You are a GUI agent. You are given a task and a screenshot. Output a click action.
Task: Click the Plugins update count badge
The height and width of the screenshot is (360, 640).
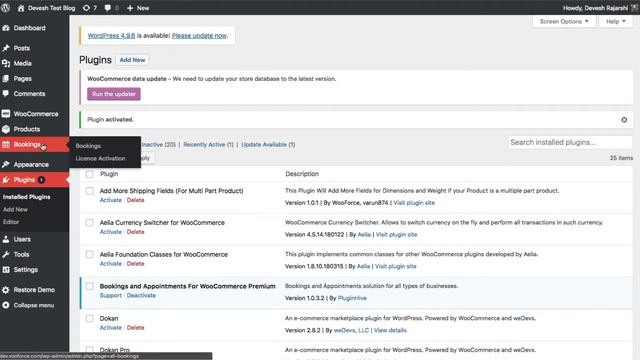coord(41,180)
